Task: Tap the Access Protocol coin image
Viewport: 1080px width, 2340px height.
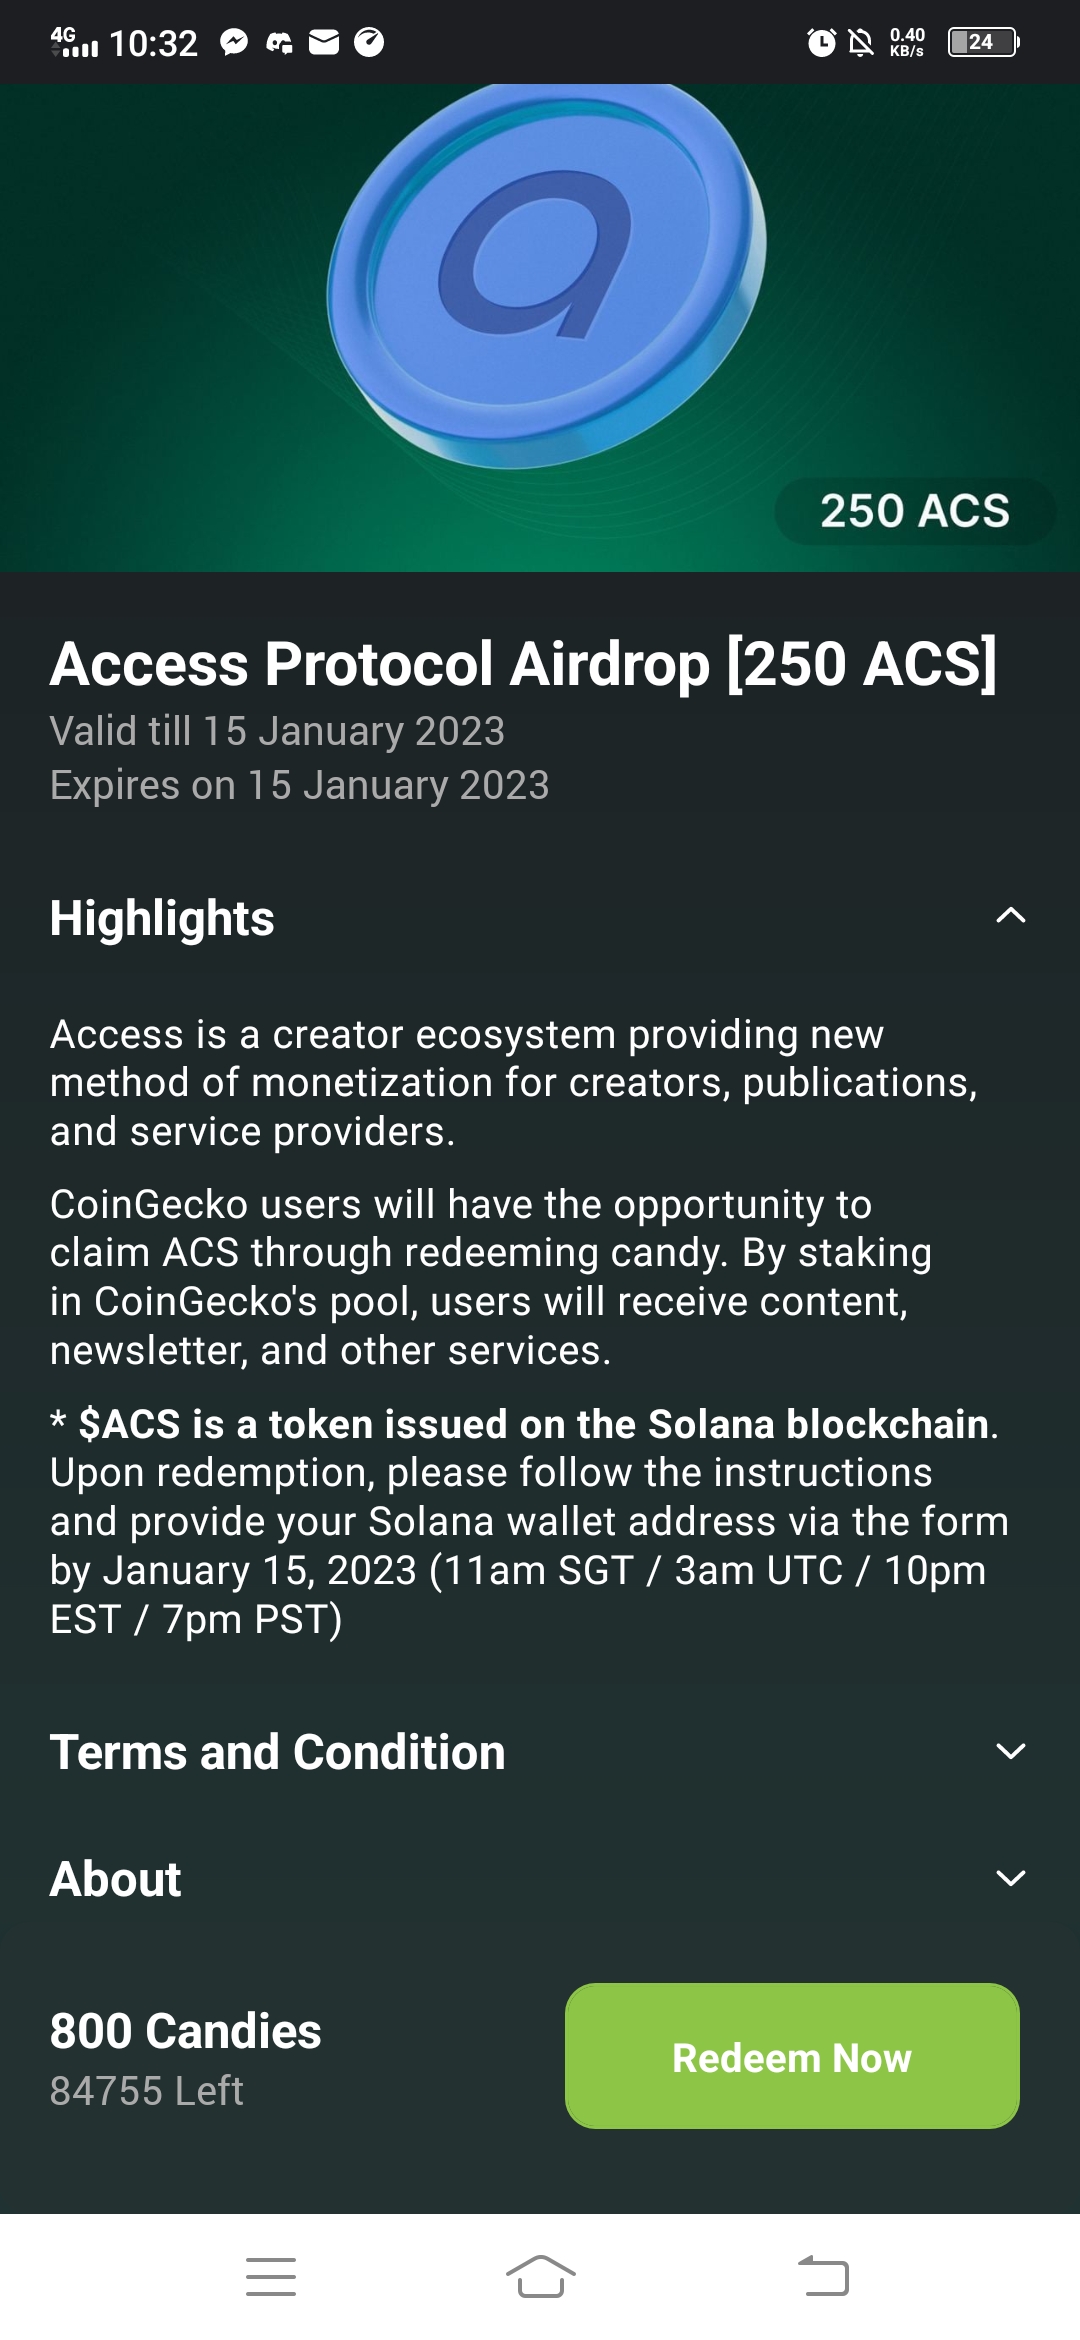Action: point(546,275)
